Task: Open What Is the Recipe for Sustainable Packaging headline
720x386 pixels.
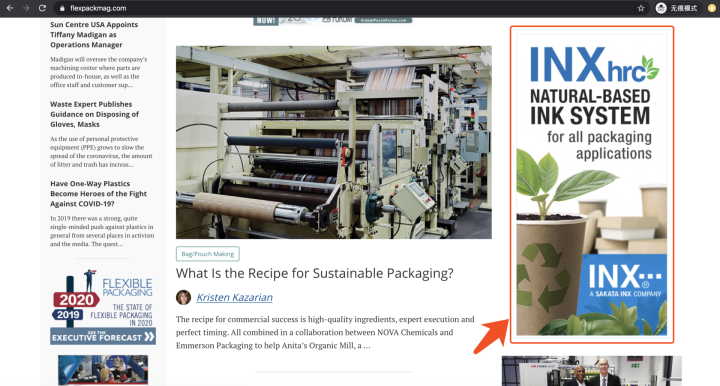Action: pyautogui.click(x=315, y=273)
